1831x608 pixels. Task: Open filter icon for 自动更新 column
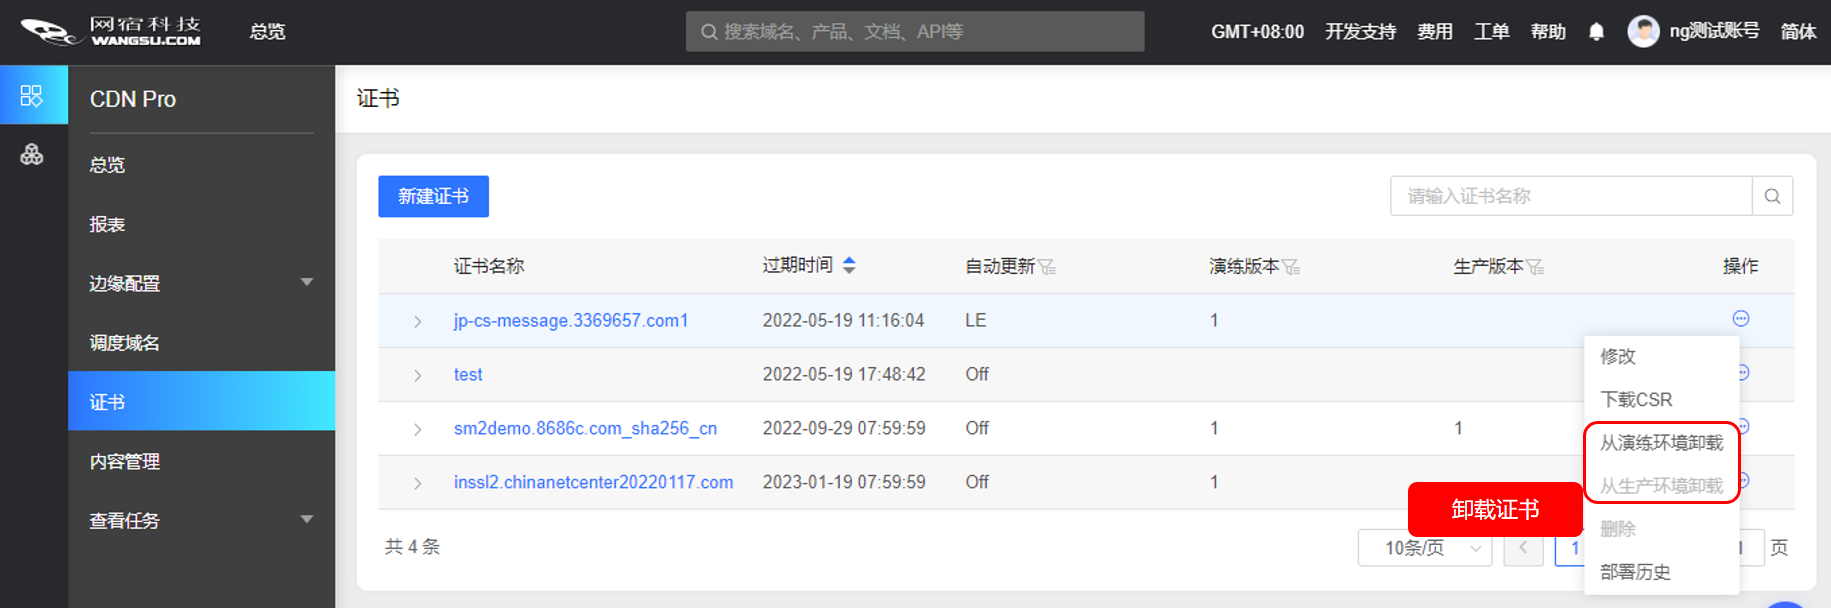pyautogui.click(x=1047, y=267)
